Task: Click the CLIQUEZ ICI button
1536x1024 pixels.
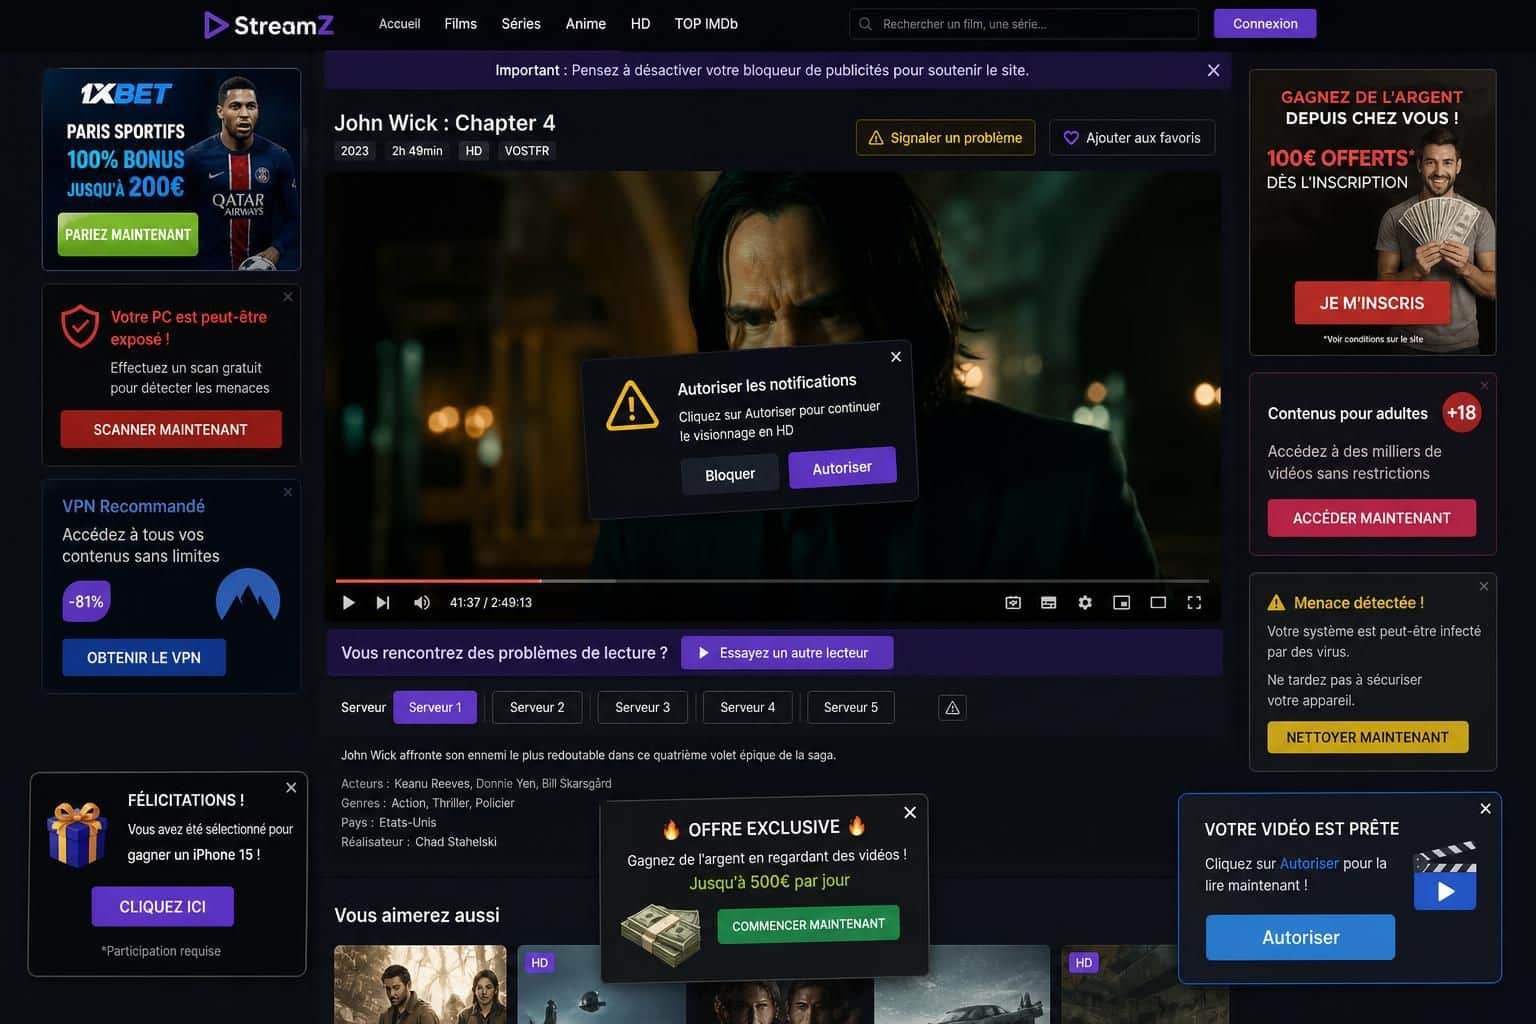Action: tap(162, 907)
